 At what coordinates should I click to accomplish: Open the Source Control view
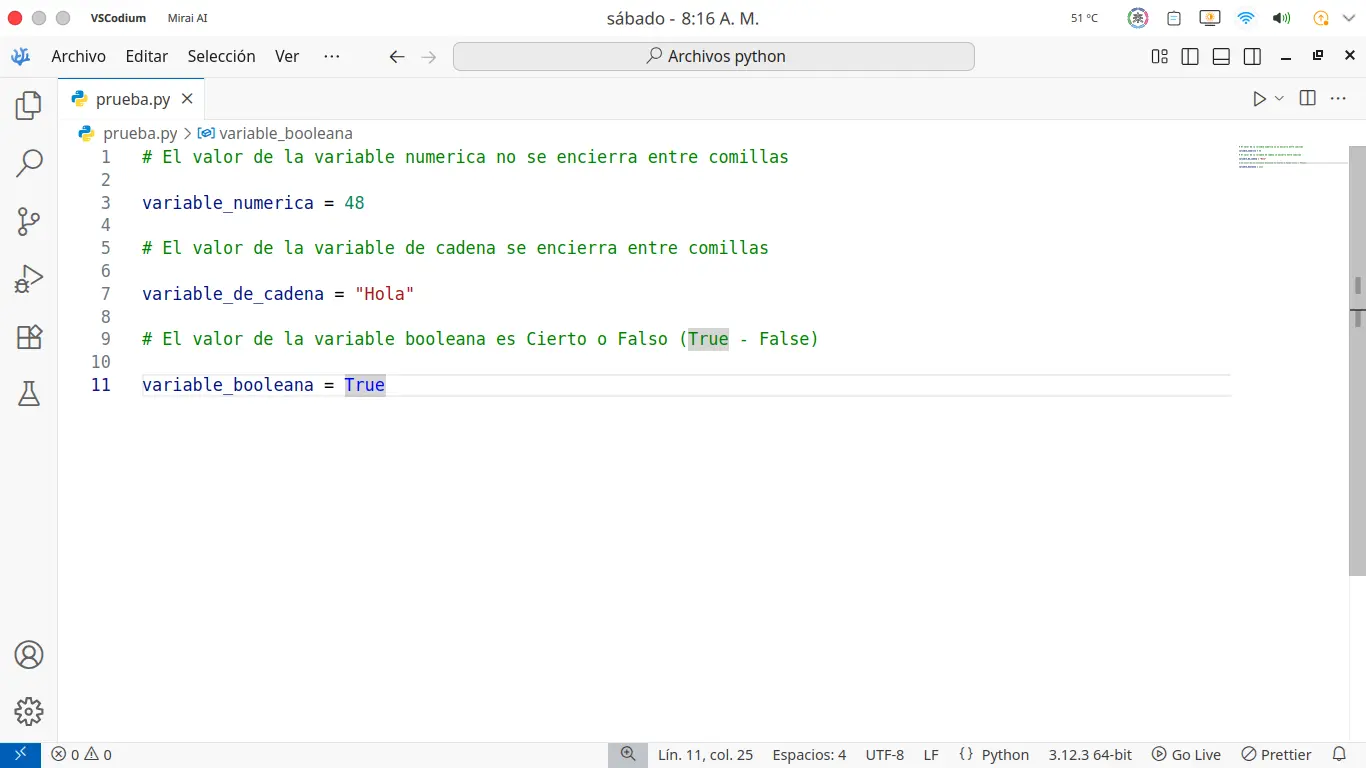pyautogui.click(x=29, y=221)
